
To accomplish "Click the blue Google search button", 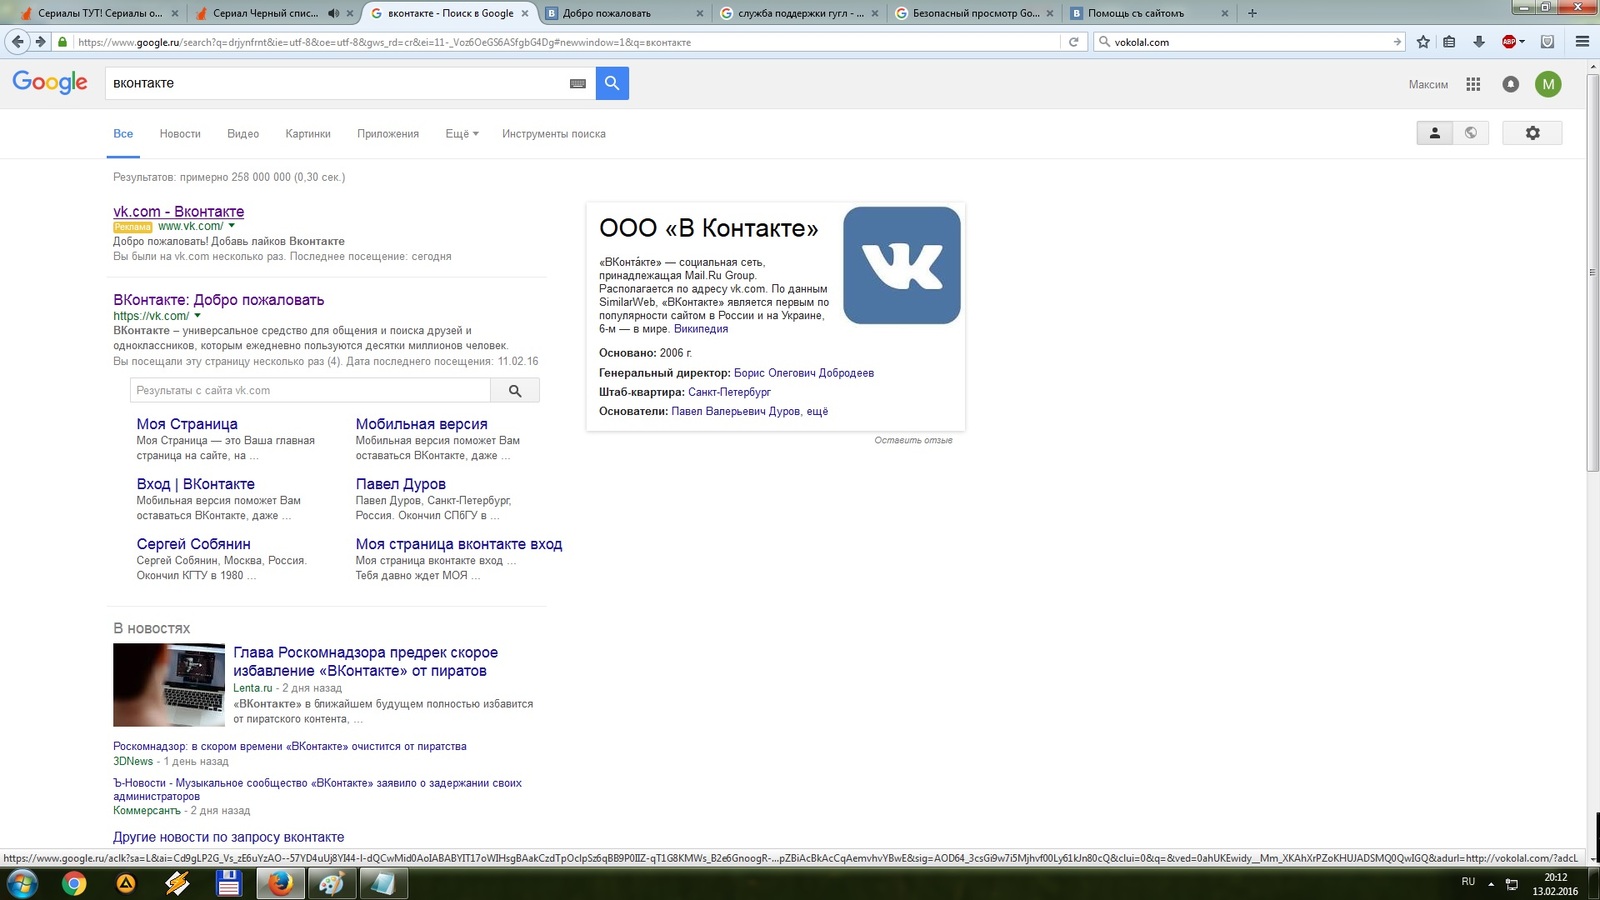I will point(612,83).
